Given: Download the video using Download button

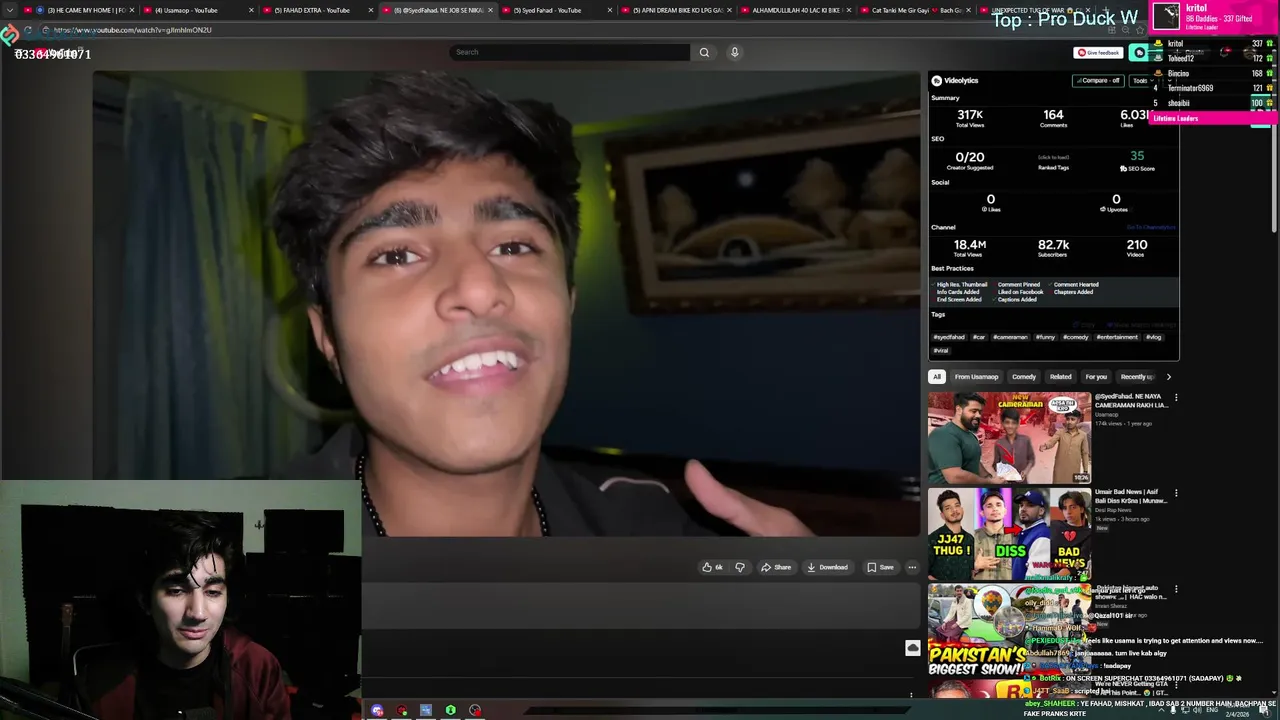Looking at the screenshot, I should coord(827,567).
